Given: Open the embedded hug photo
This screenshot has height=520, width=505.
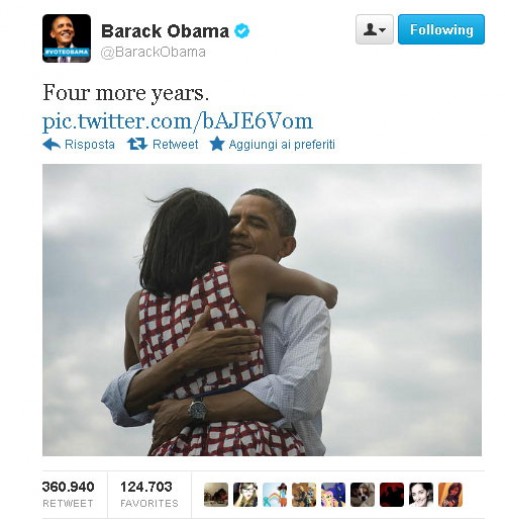Looking at the screenshot, I should 262,310.
